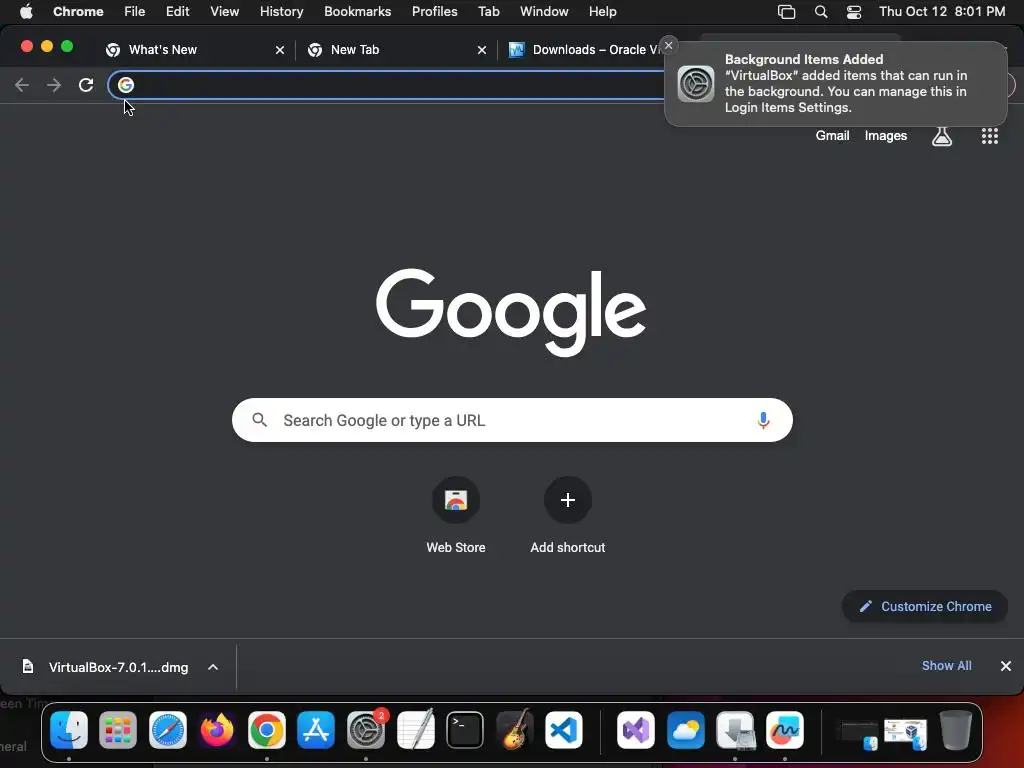Open the Gmail link
This screenshot has width=1024, height=768.
coord(832,136)
